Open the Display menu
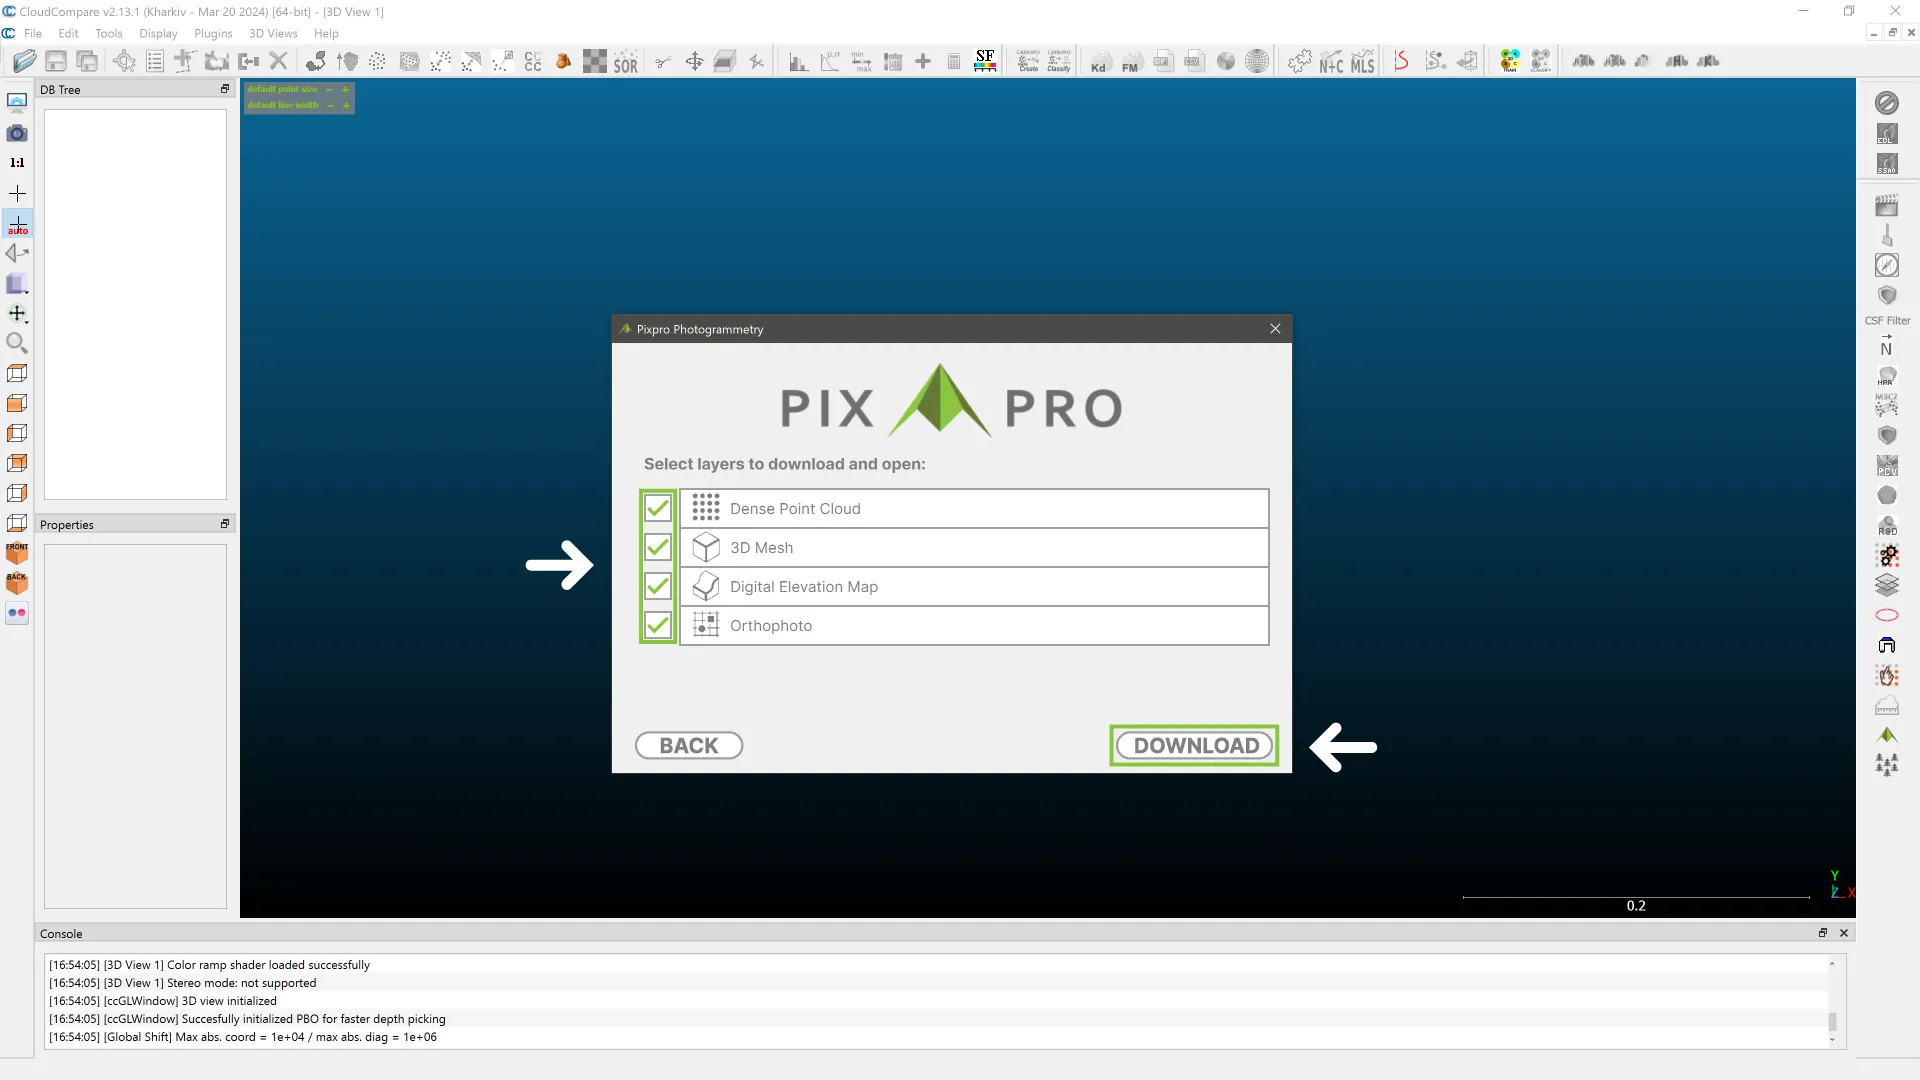This screenshot has height=1080, width=1920. pos(158,33)
